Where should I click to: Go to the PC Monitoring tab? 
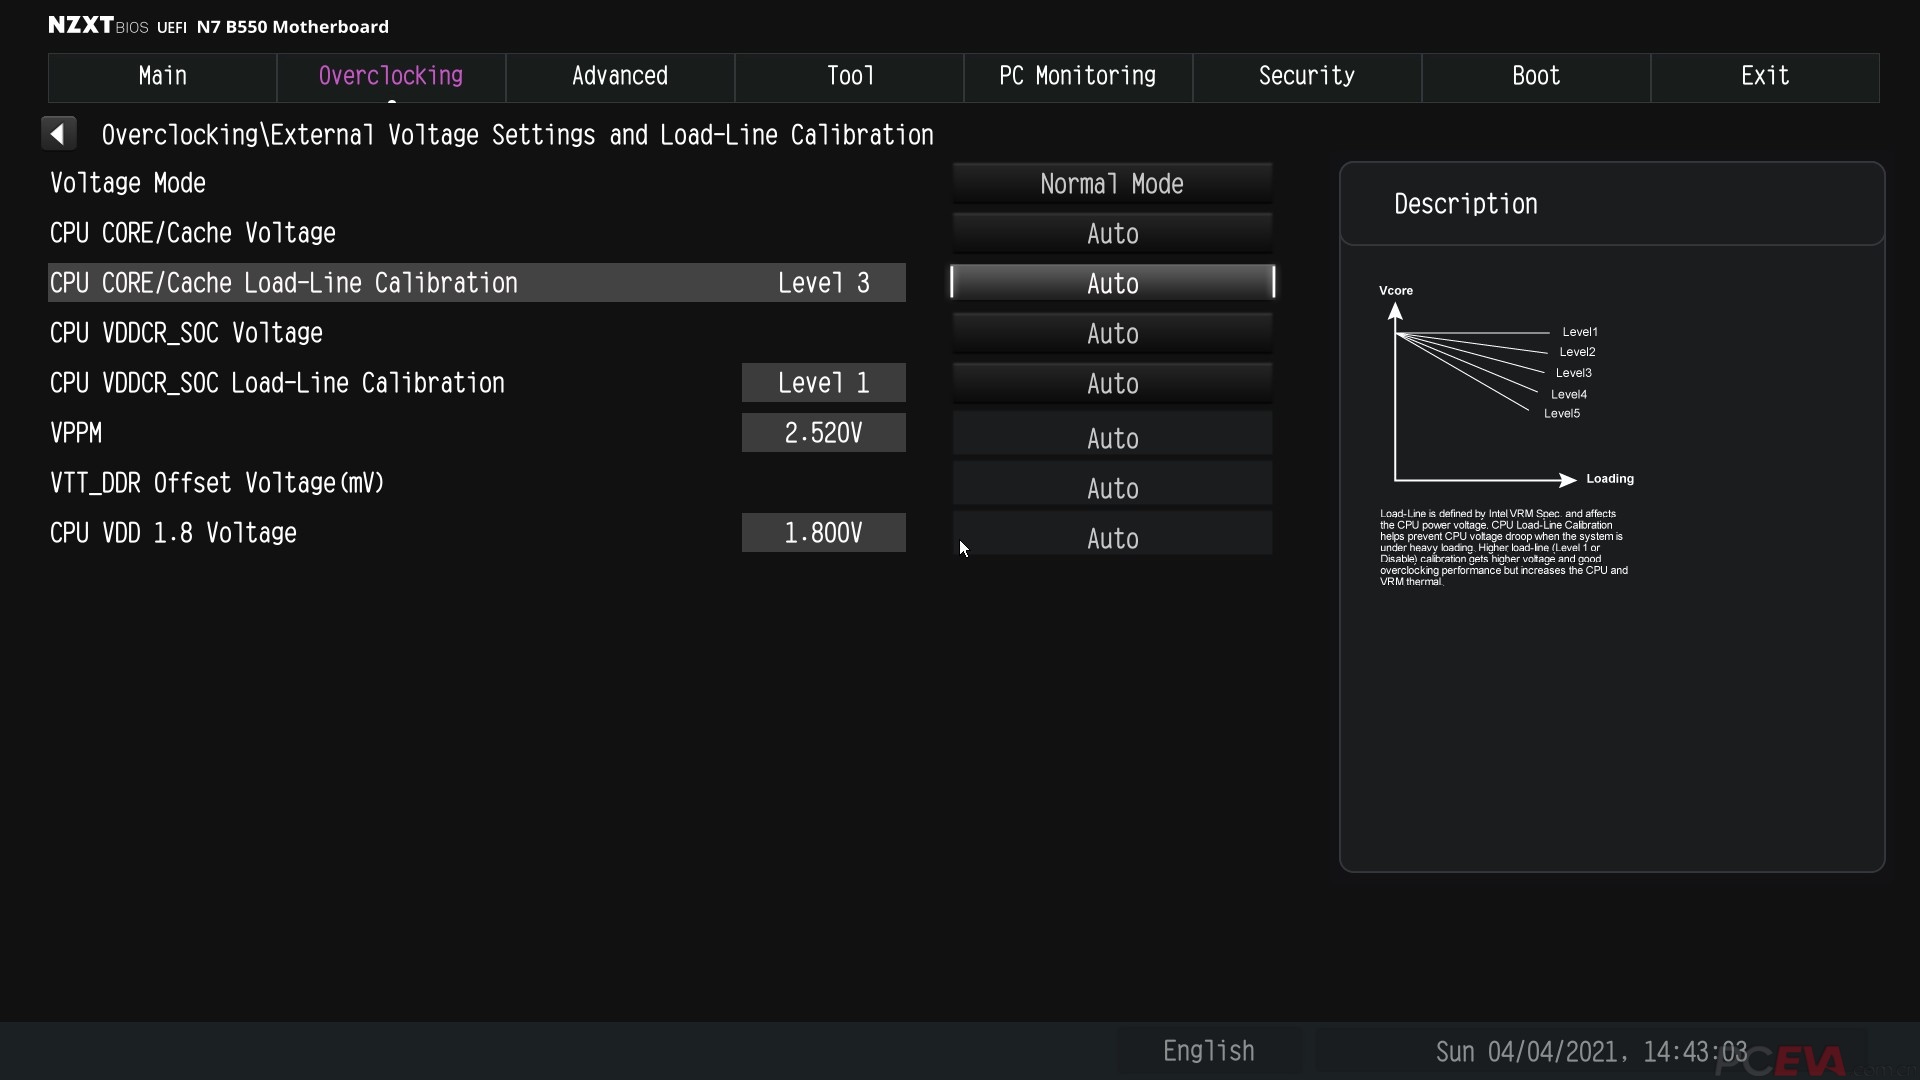click(1077, 76)
